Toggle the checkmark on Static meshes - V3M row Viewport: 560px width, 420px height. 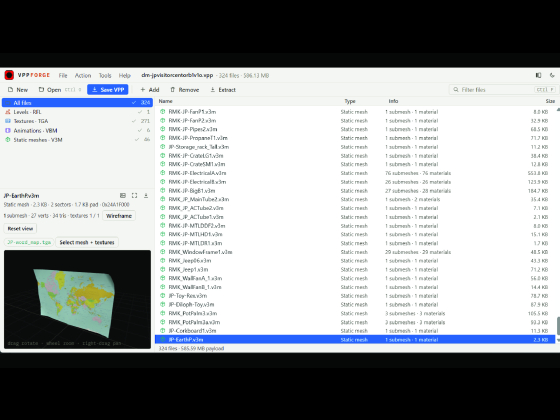coord(136,140)
